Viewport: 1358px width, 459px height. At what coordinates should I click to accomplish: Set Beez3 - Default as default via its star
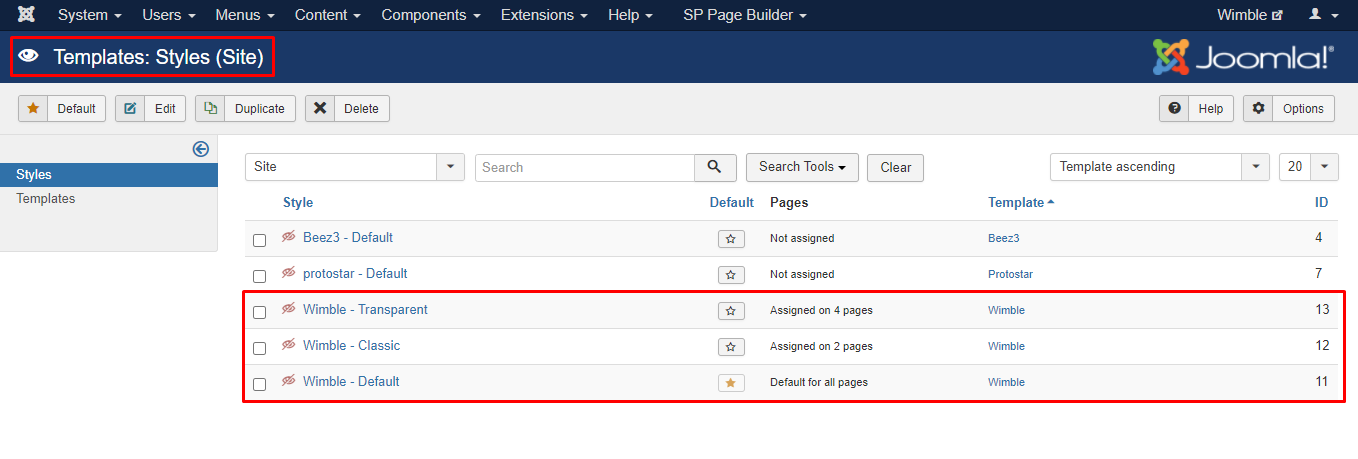click(731, 239)
